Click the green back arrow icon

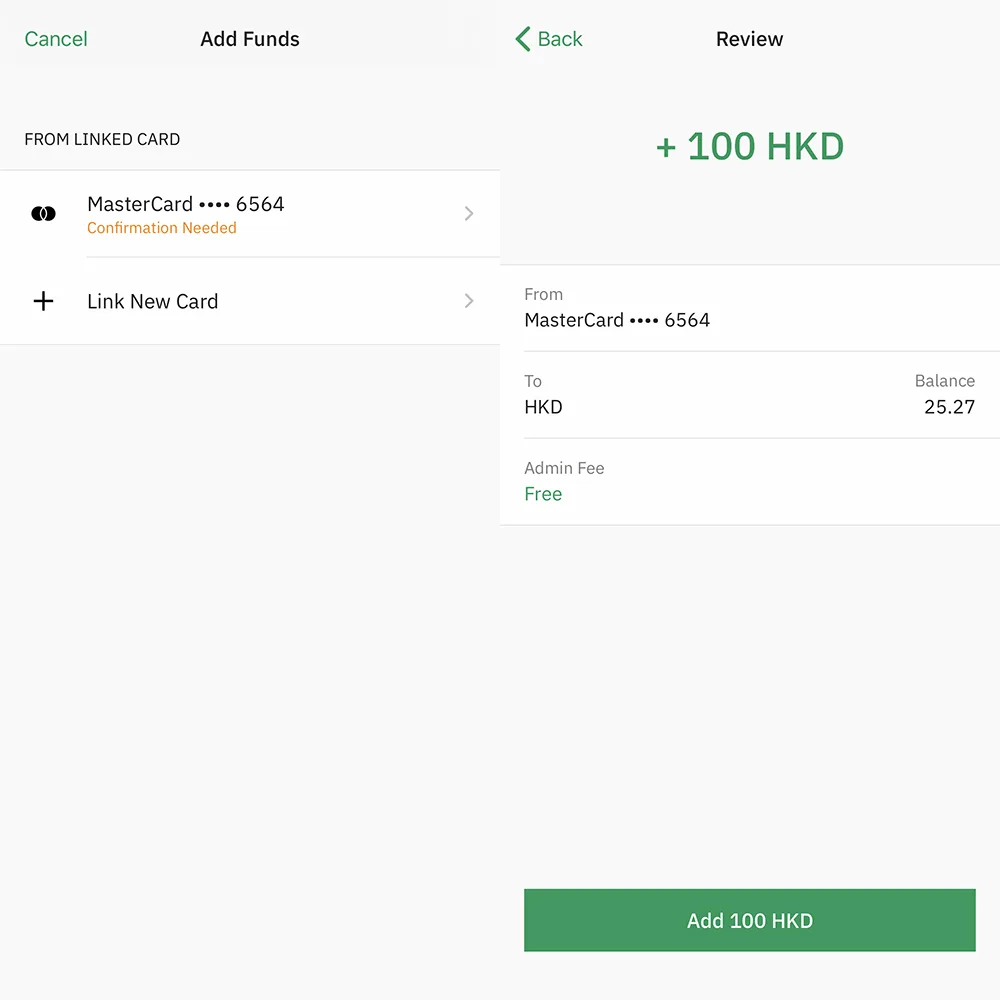tap(523, 39)
